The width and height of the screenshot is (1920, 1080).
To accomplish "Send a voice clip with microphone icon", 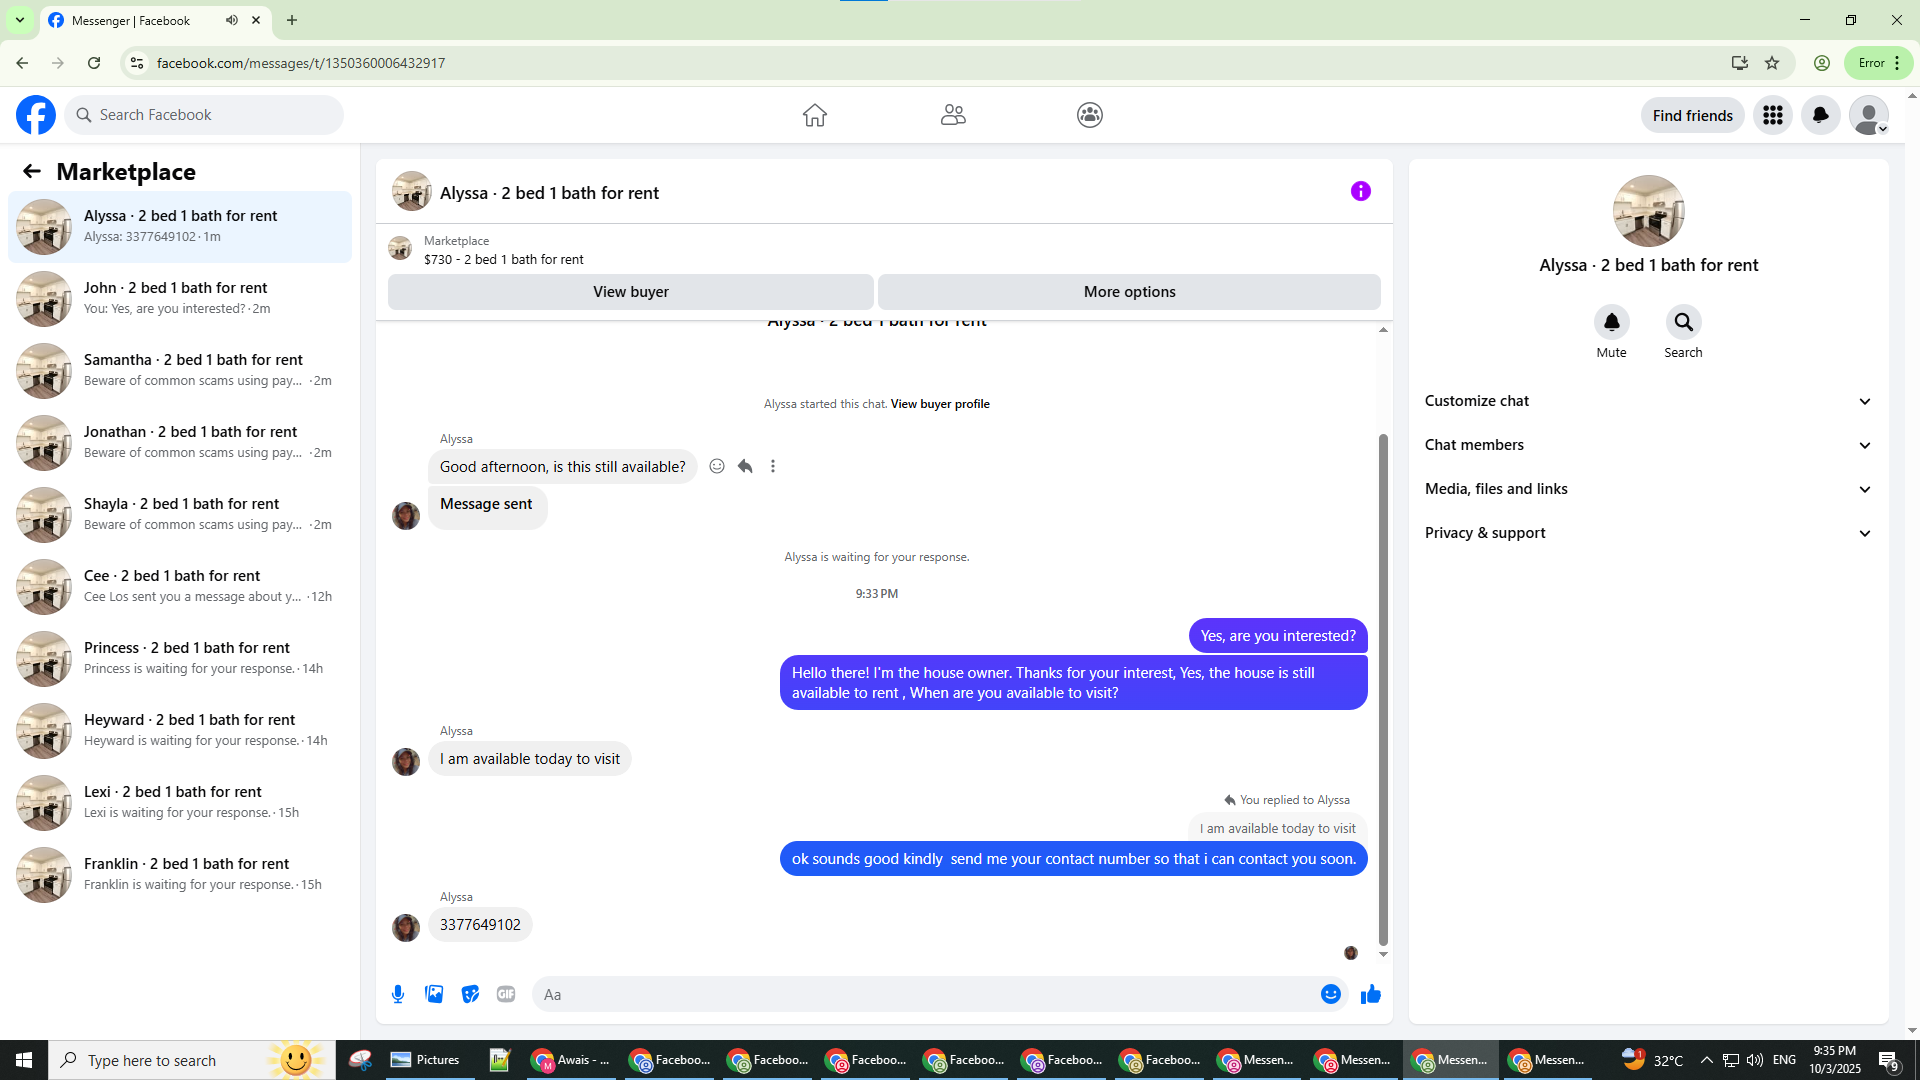I will point(398,994).
